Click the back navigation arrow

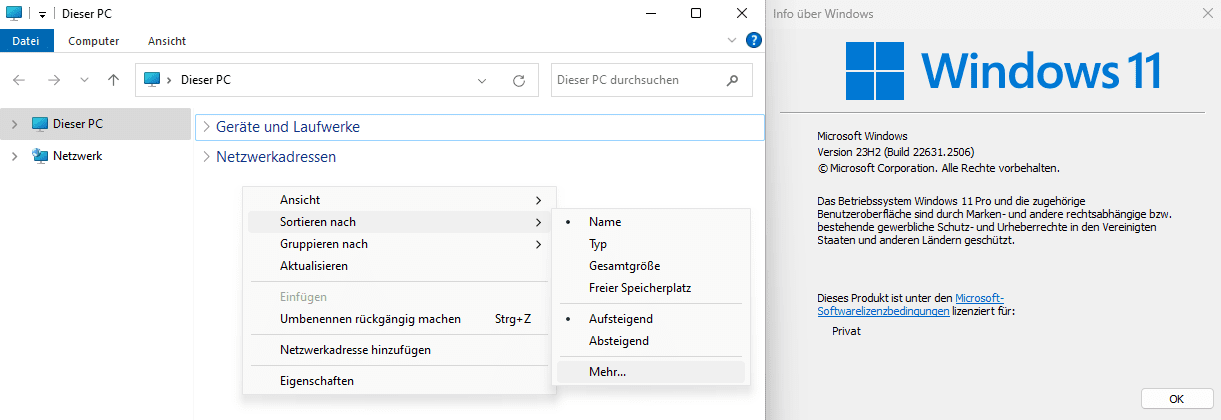pyautogui.click(x=20, y=80)
